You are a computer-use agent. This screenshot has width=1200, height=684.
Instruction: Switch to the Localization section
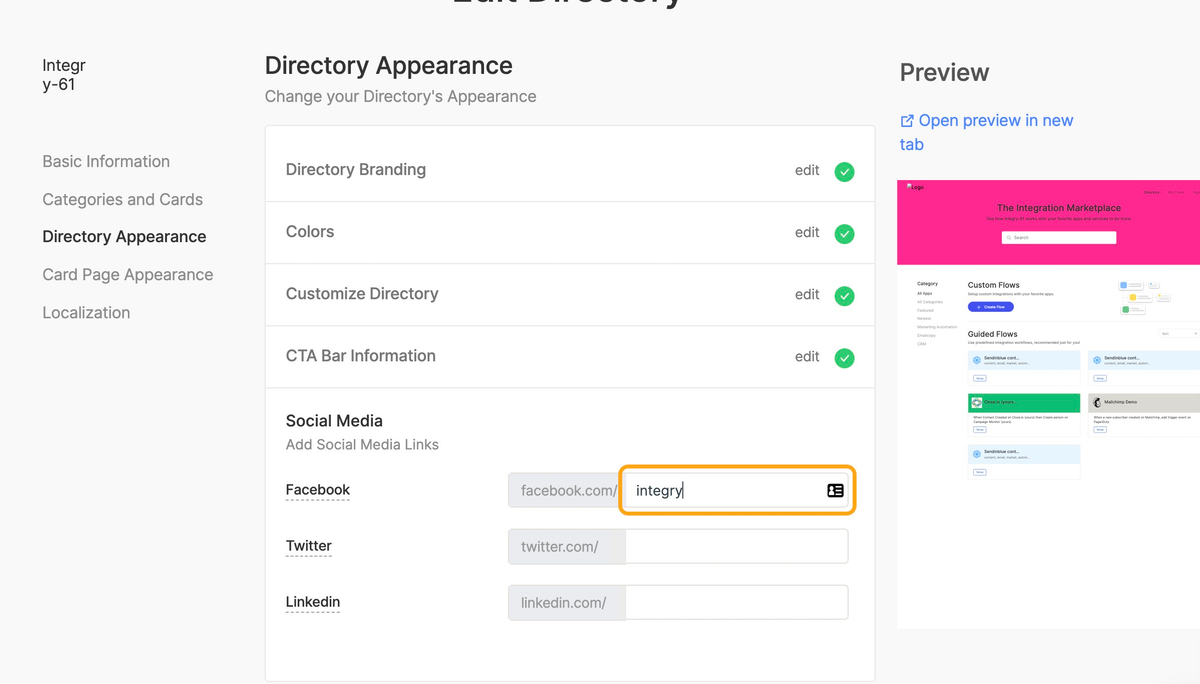(x=86, y=312)
